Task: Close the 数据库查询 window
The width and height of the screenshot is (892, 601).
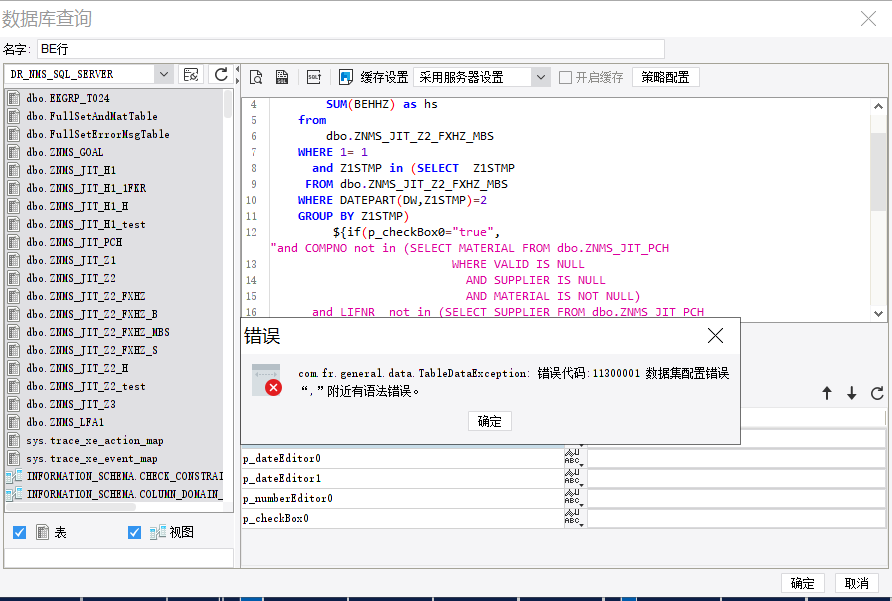Action: coord(868,19)
